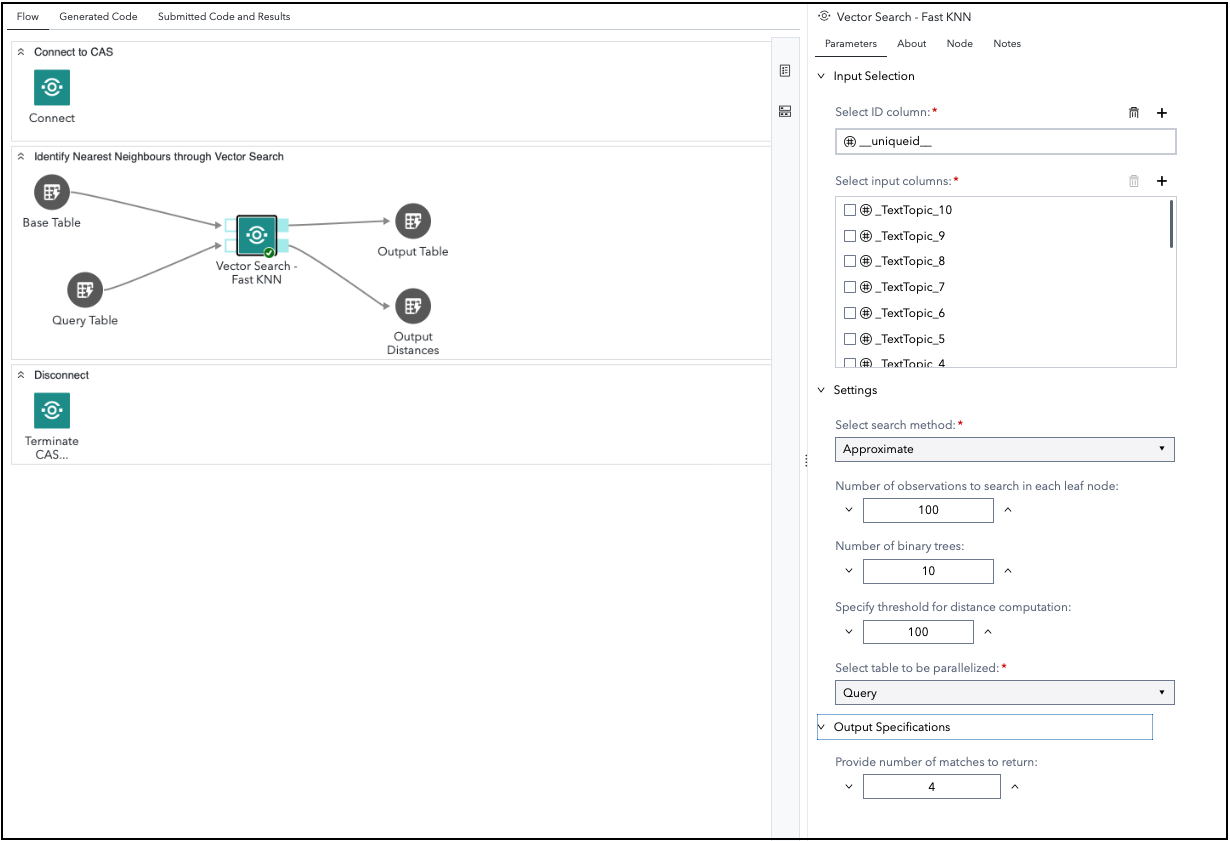Open the Submitted Code and Results tab
The height and width of the screenshot is (841, 1230).
224,17
